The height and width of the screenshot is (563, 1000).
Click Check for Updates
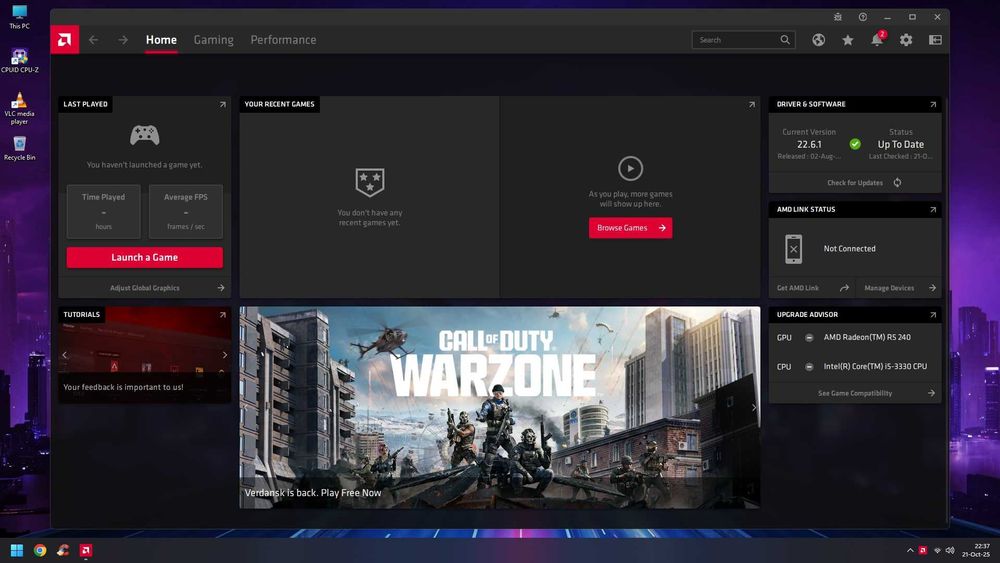coord(855,183)
